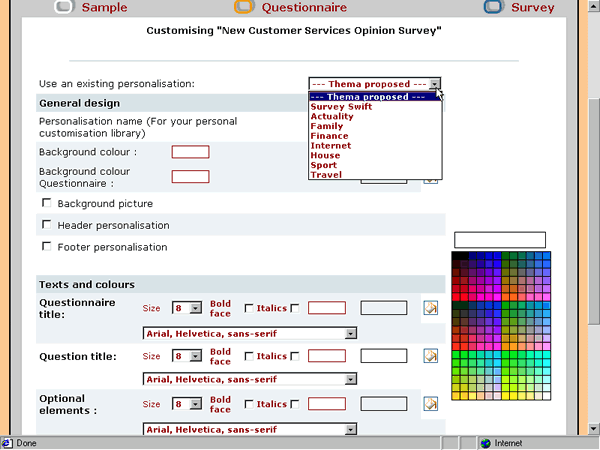Click the Done page icon in status bar

tap(7, 443)
